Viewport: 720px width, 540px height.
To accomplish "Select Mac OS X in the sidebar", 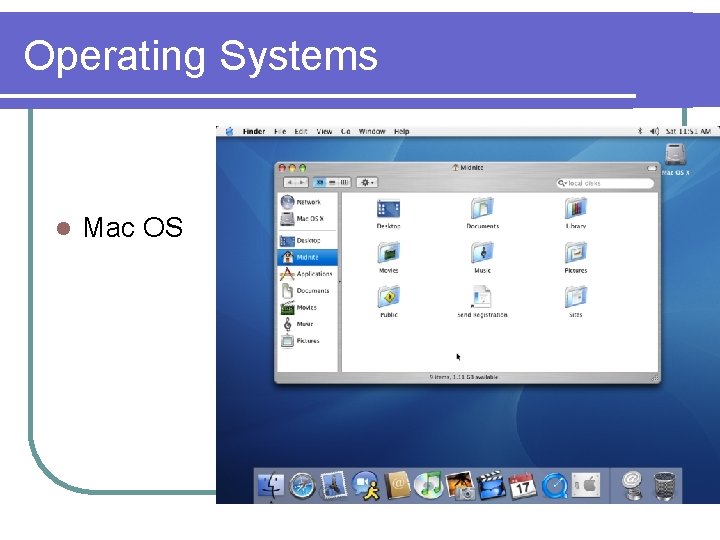I will tap(307, 219).
